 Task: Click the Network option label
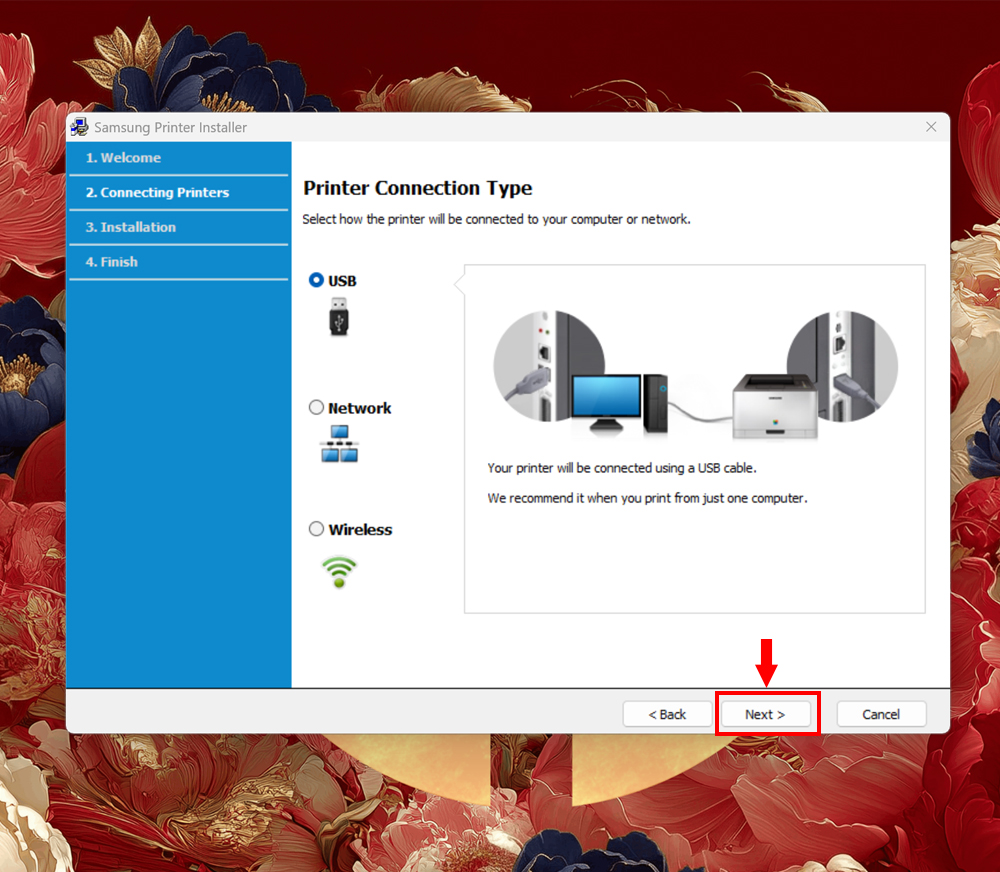pyautogui.click(x=359, y=408)
